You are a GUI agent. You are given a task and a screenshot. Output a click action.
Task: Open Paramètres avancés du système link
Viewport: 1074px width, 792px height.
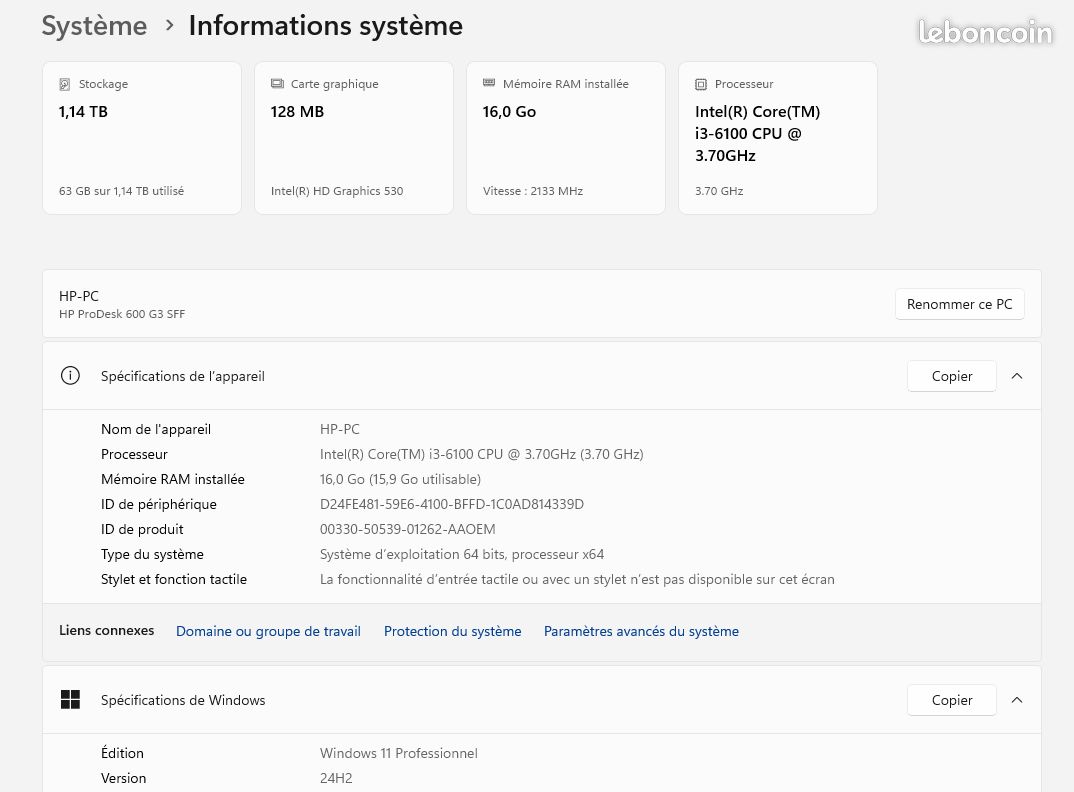coord(641,631)
